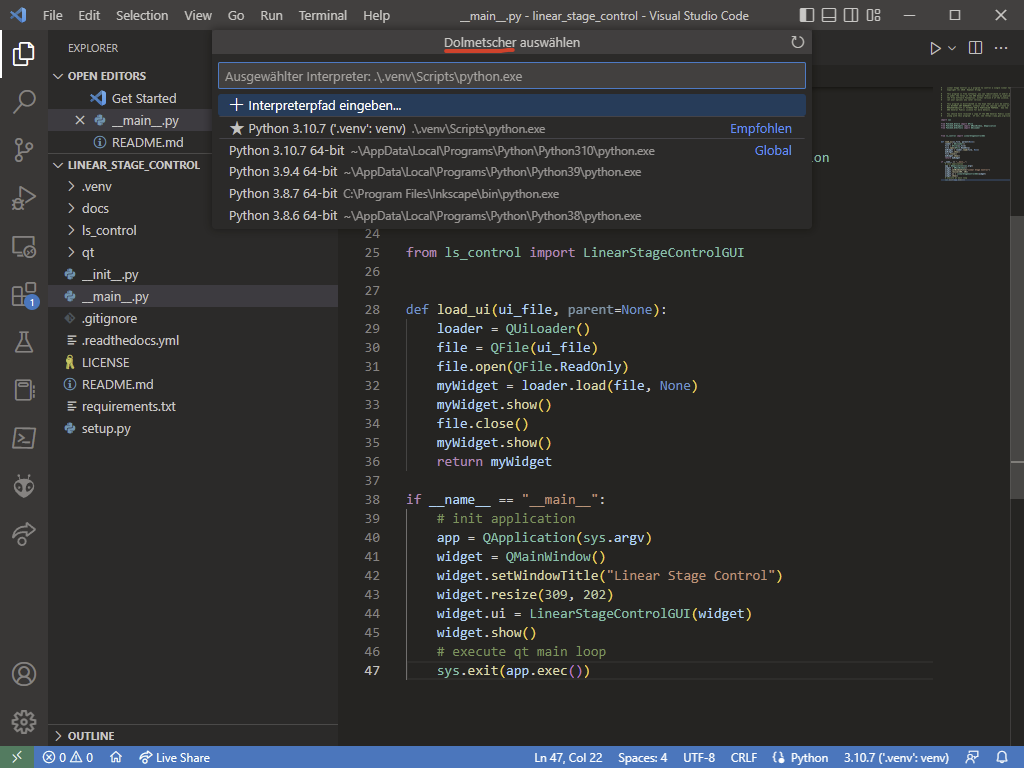Select Python 3.9.4 64-bit interpreter
Viewport: 1024px width, 768px height.
[x=511, y=172]
